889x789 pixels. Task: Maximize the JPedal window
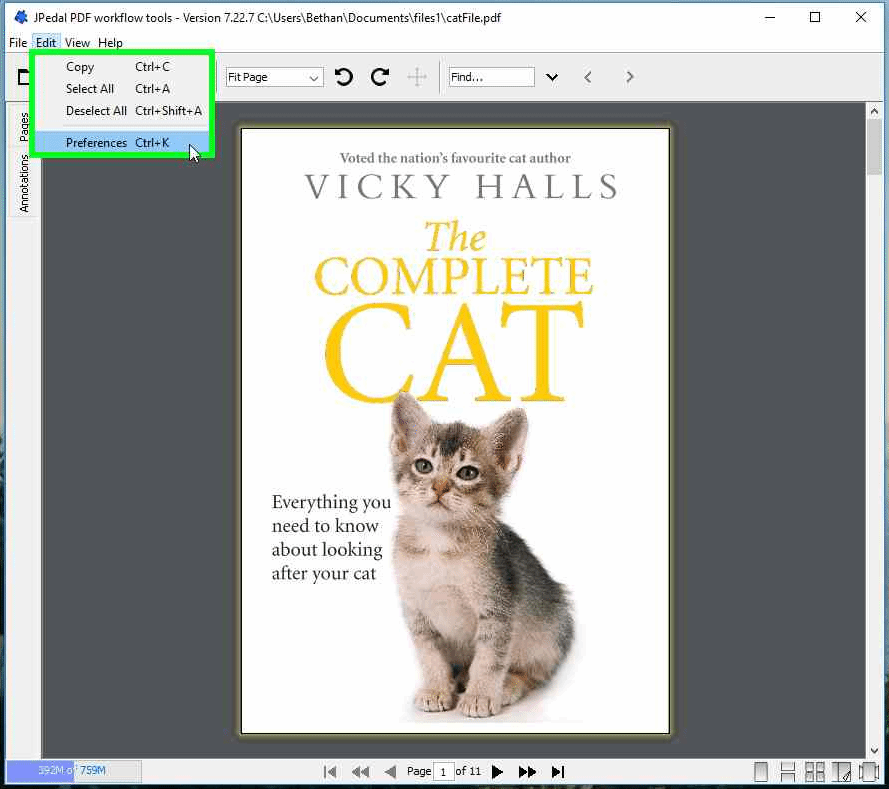[815, 18]
